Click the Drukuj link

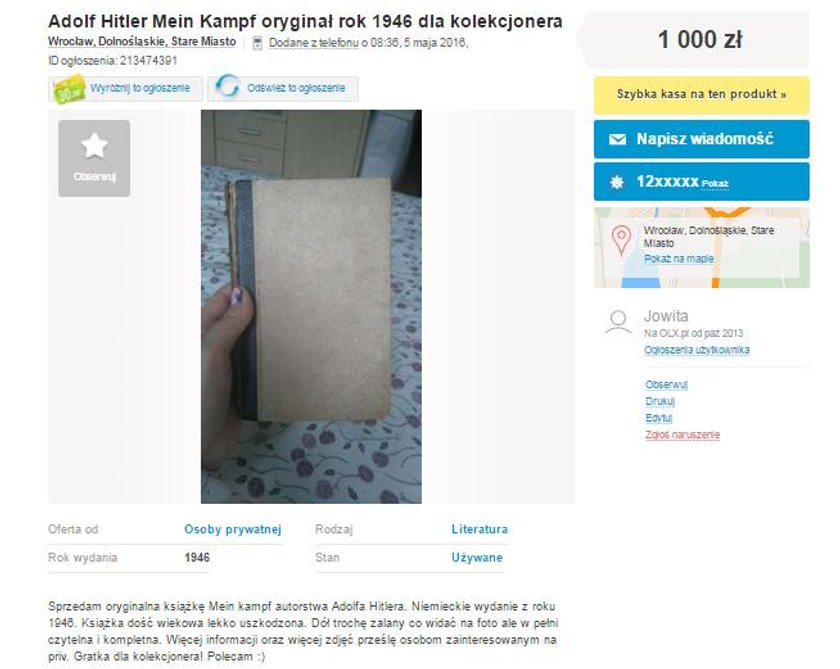coord(659,401)
